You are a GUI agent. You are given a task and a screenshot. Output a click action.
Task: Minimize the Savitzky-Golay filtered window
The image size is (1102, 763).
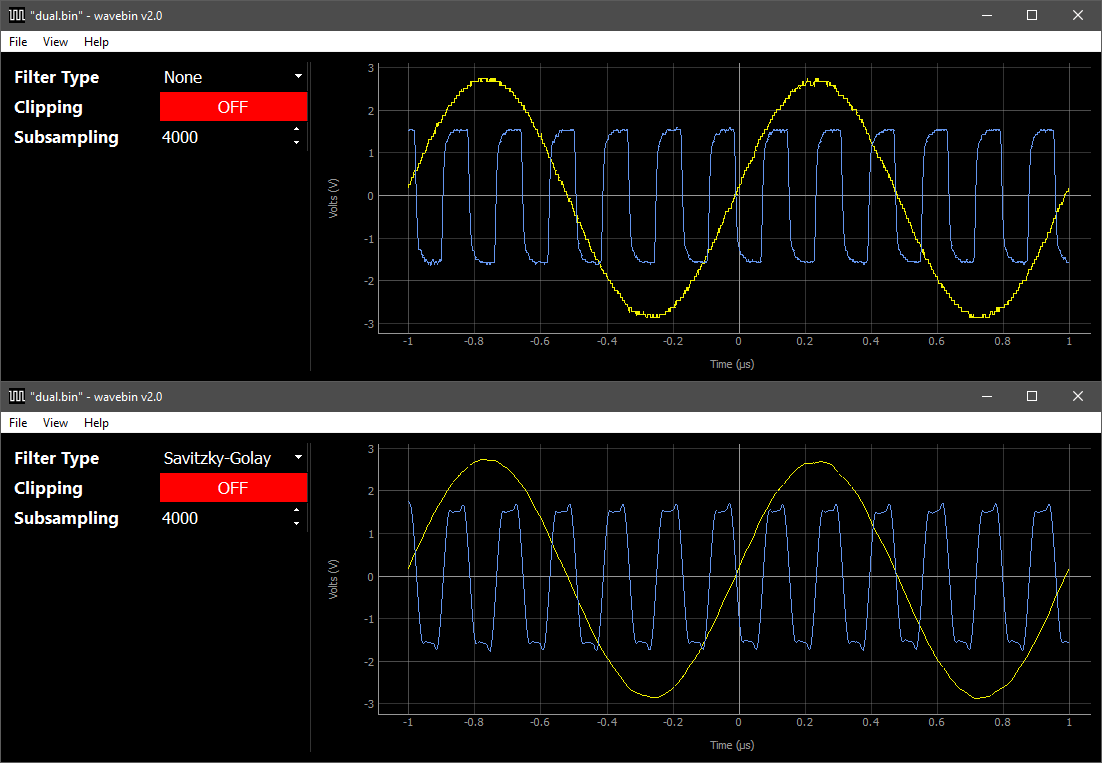point(987,396)
